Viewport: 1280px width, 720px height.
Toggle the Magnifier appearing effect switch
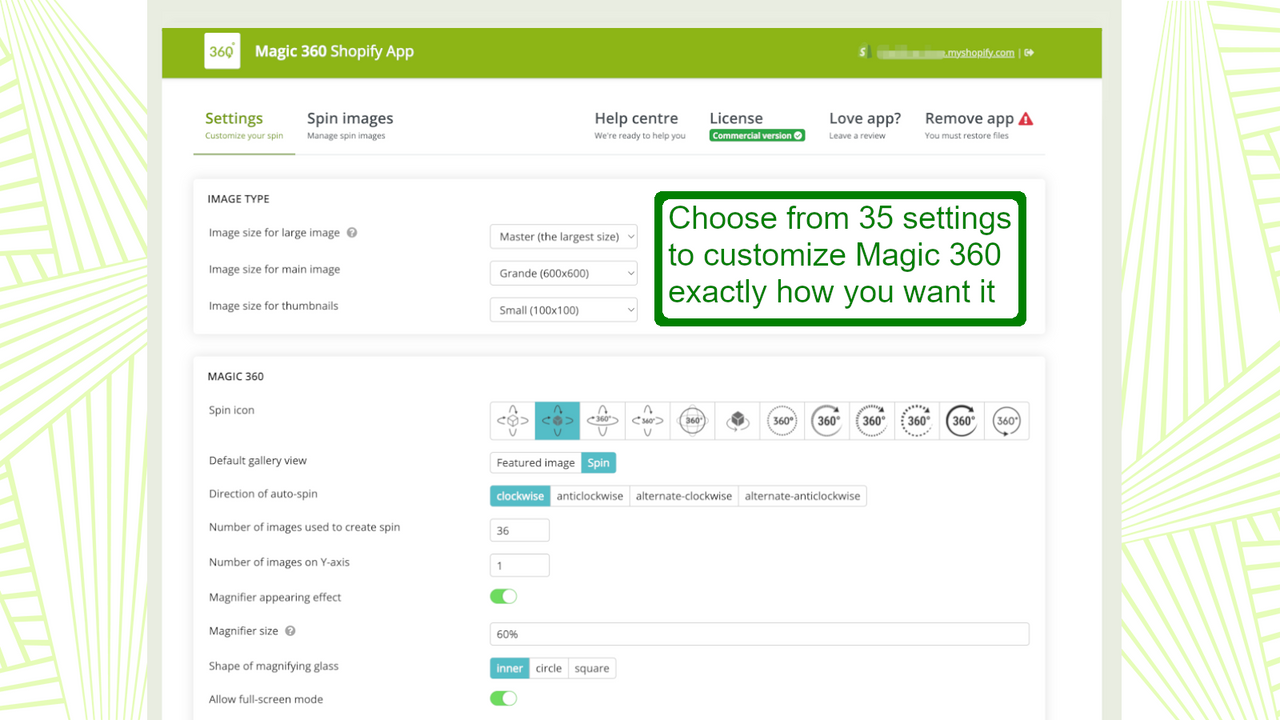[x=503, y=597]
